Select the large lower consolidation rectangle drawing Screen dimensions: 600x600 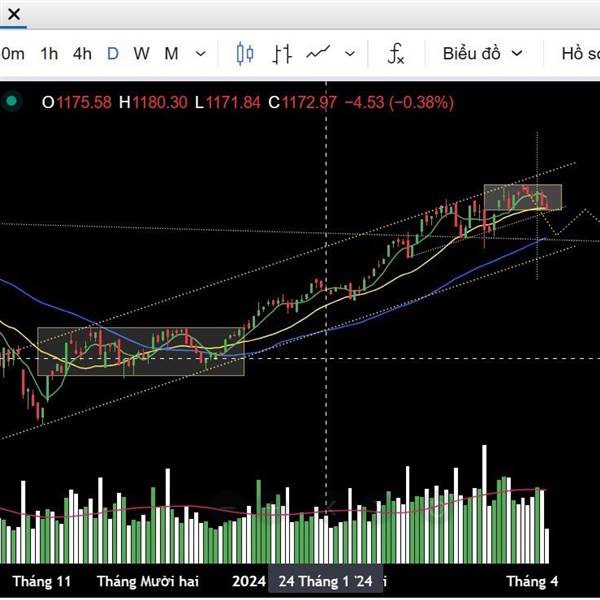(x=141, y=352)
